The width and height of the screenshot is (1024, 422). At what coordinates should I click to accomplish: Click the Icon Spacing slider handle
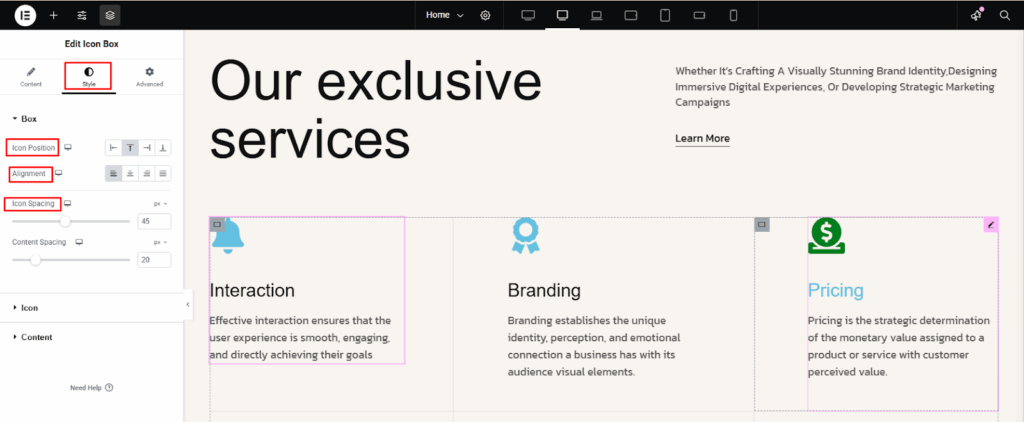point(66,221)
